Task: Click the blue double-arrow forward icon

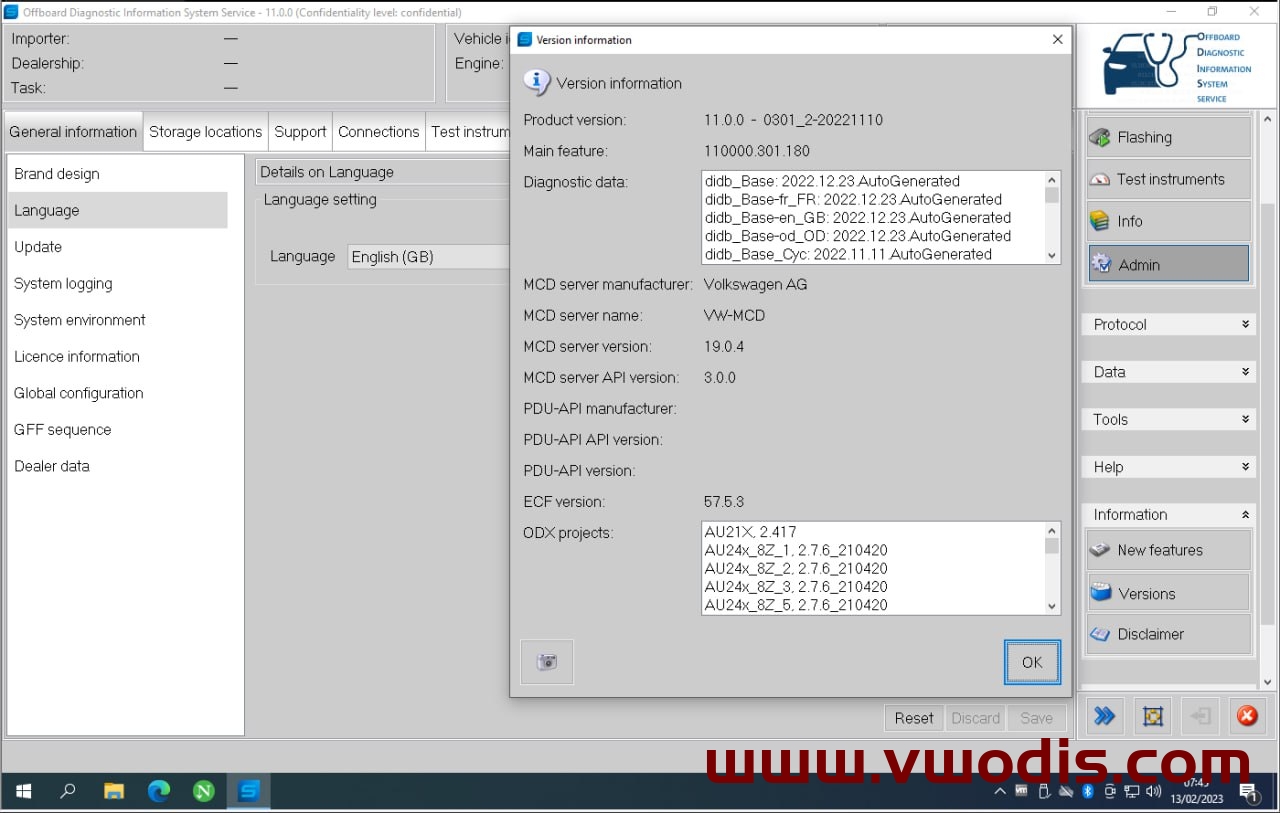Action: click(1104, 716)
